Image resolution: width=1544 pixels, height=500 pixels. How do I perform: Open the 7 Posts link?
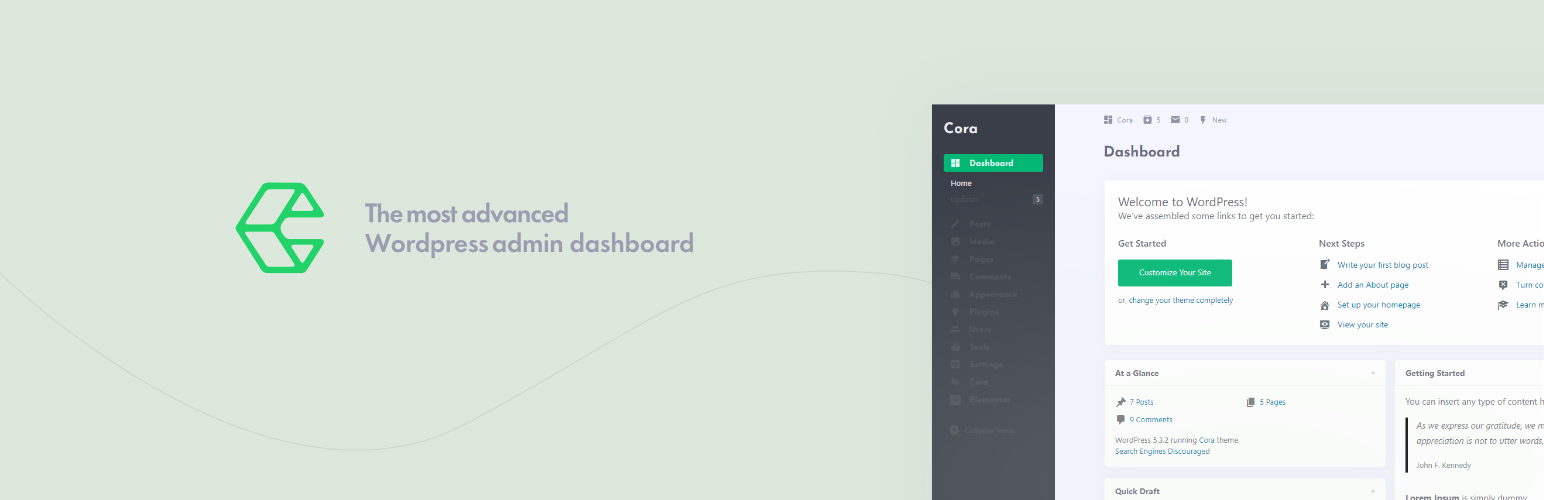[1141, 402]
